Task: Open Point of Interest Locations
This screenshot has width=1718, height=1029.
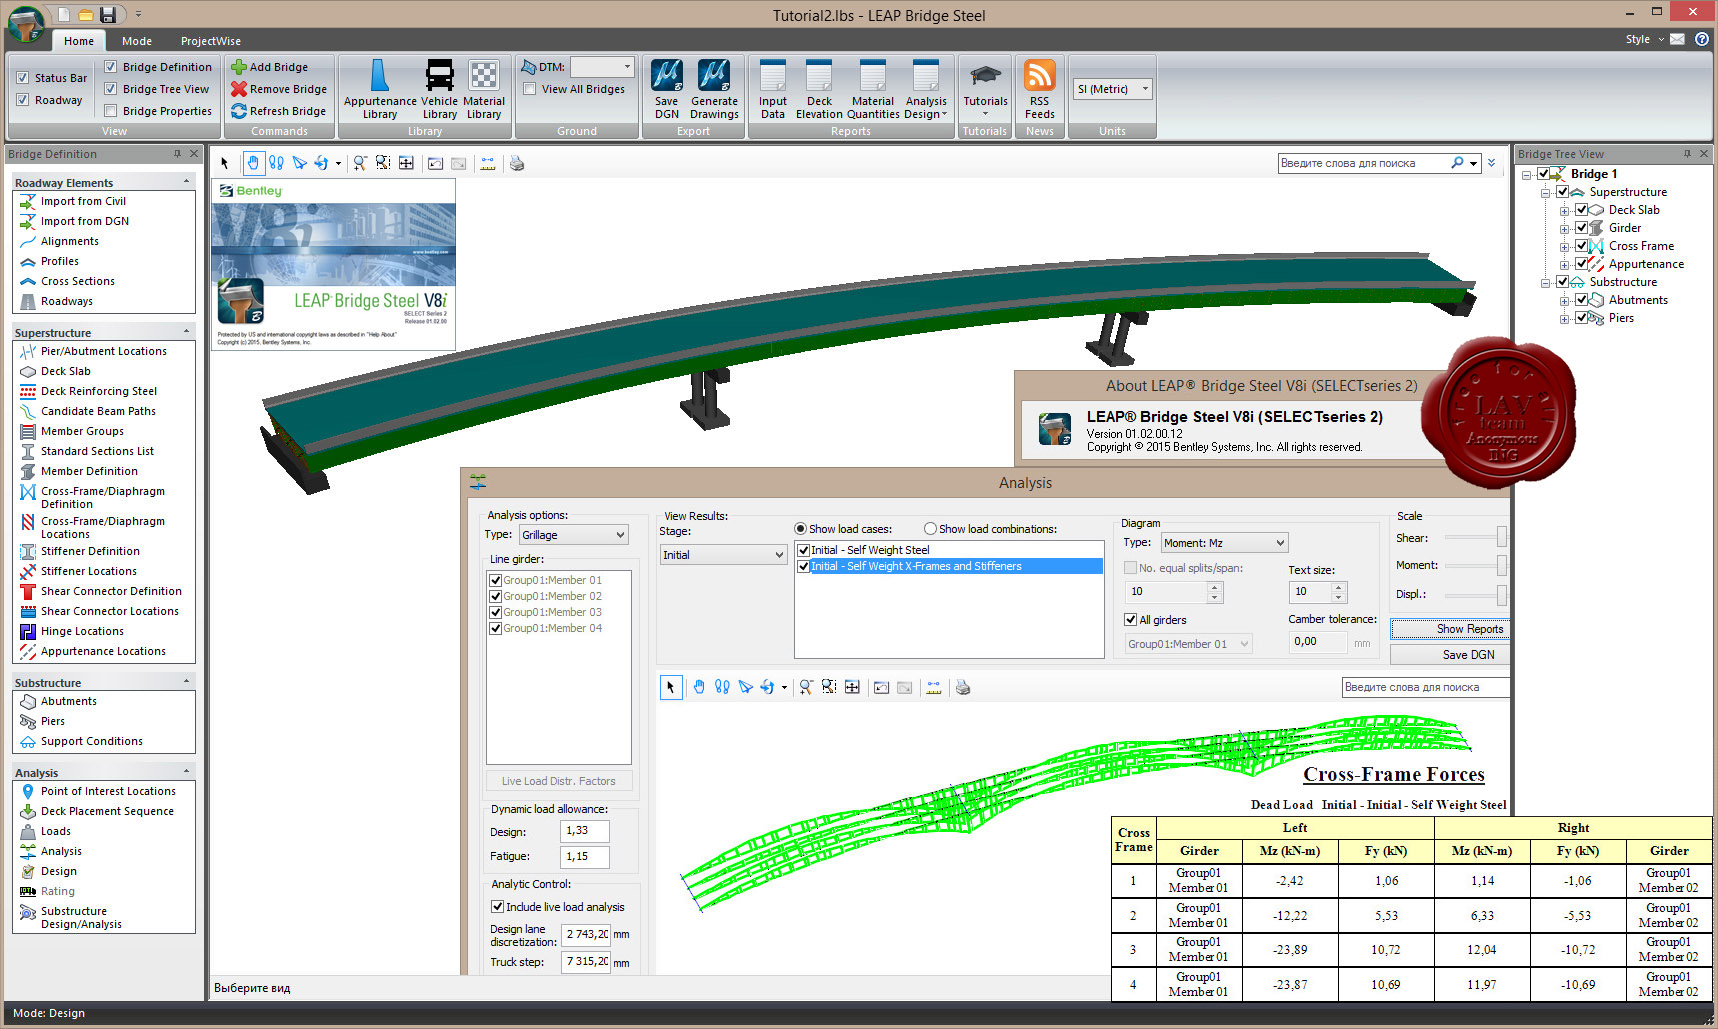Action: tap(108, 791)
